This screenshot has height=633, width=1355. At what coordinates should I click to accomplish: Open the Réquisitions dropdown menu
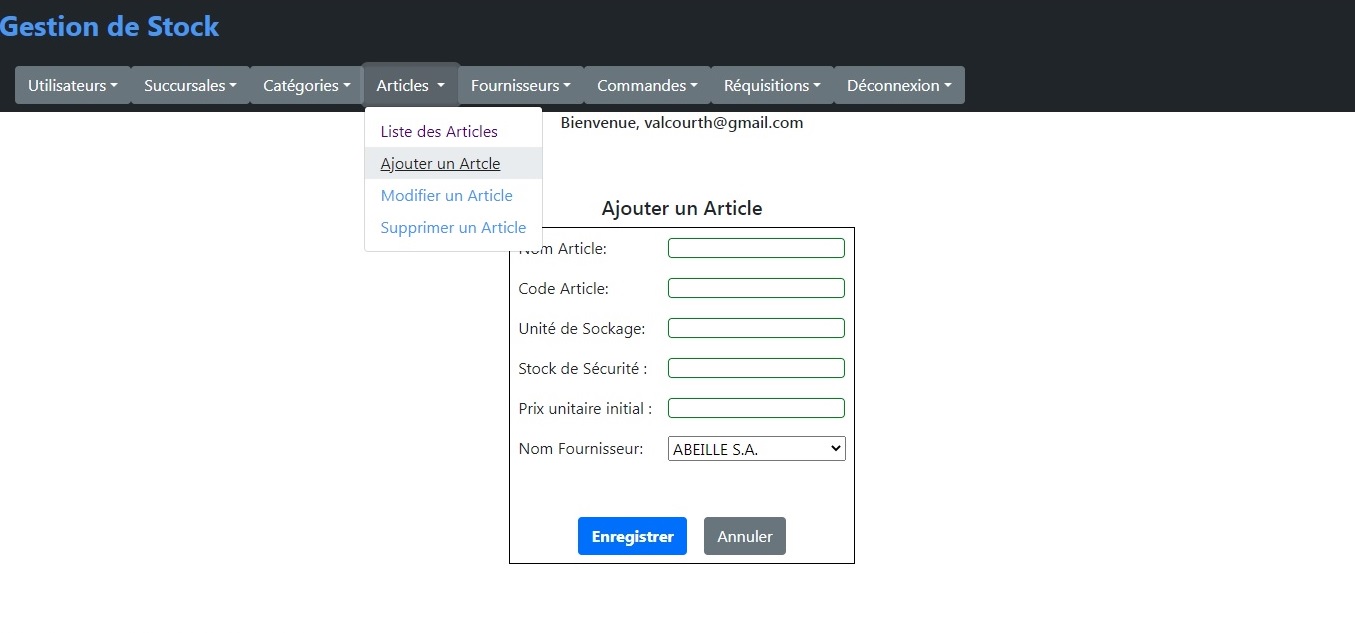(x=772, y=85)
